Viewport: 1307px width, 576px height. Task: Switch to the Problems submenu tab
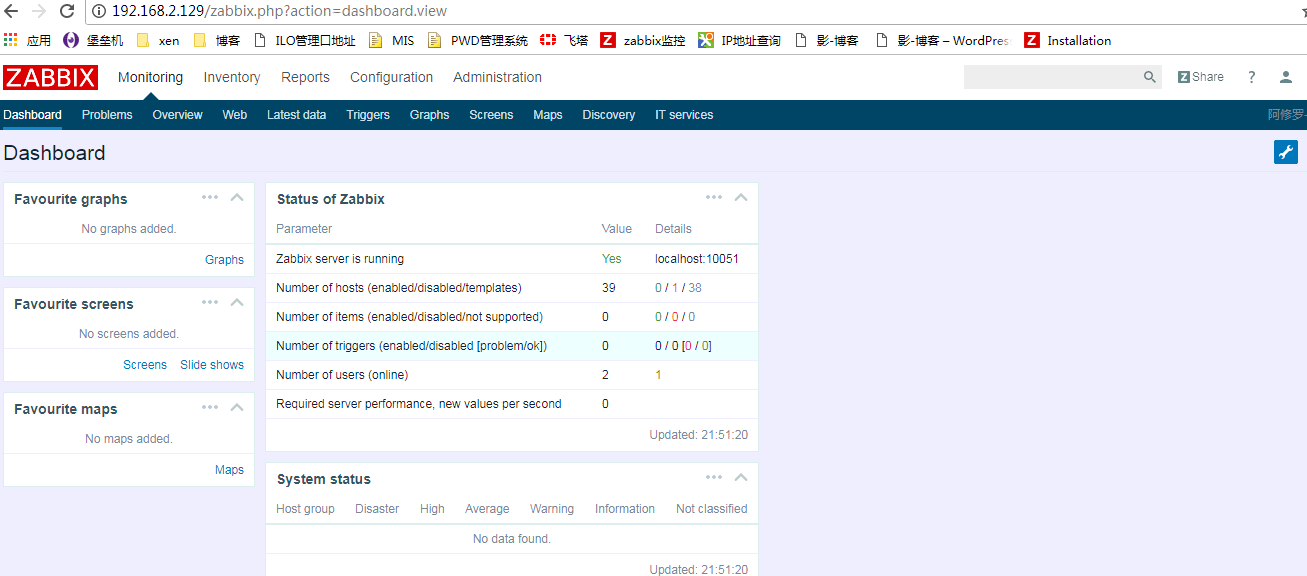pyautogui.click(x=107, y=115)
